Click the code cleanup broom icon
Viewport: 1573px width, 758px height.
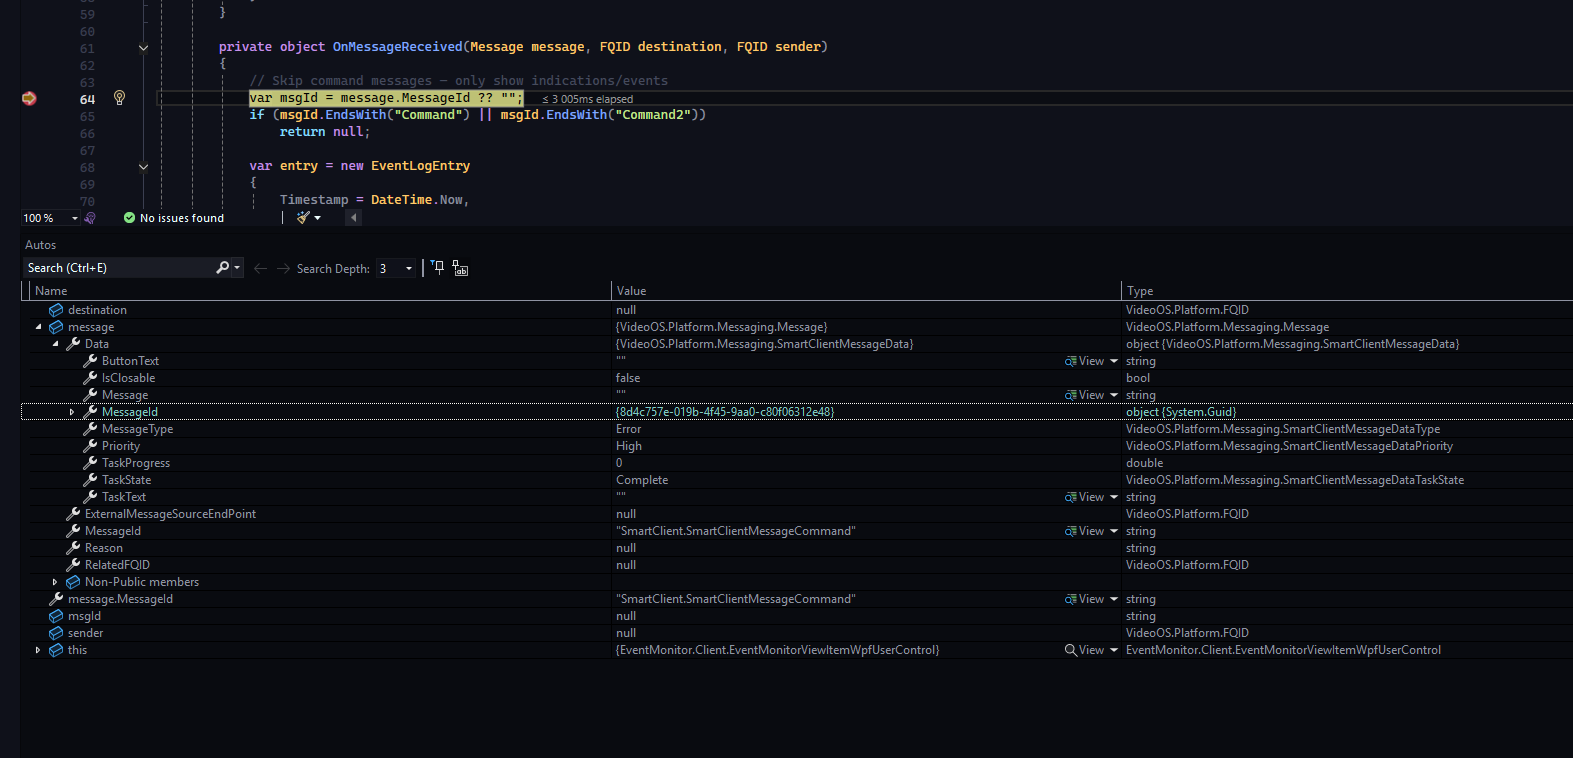coord(303,218)
